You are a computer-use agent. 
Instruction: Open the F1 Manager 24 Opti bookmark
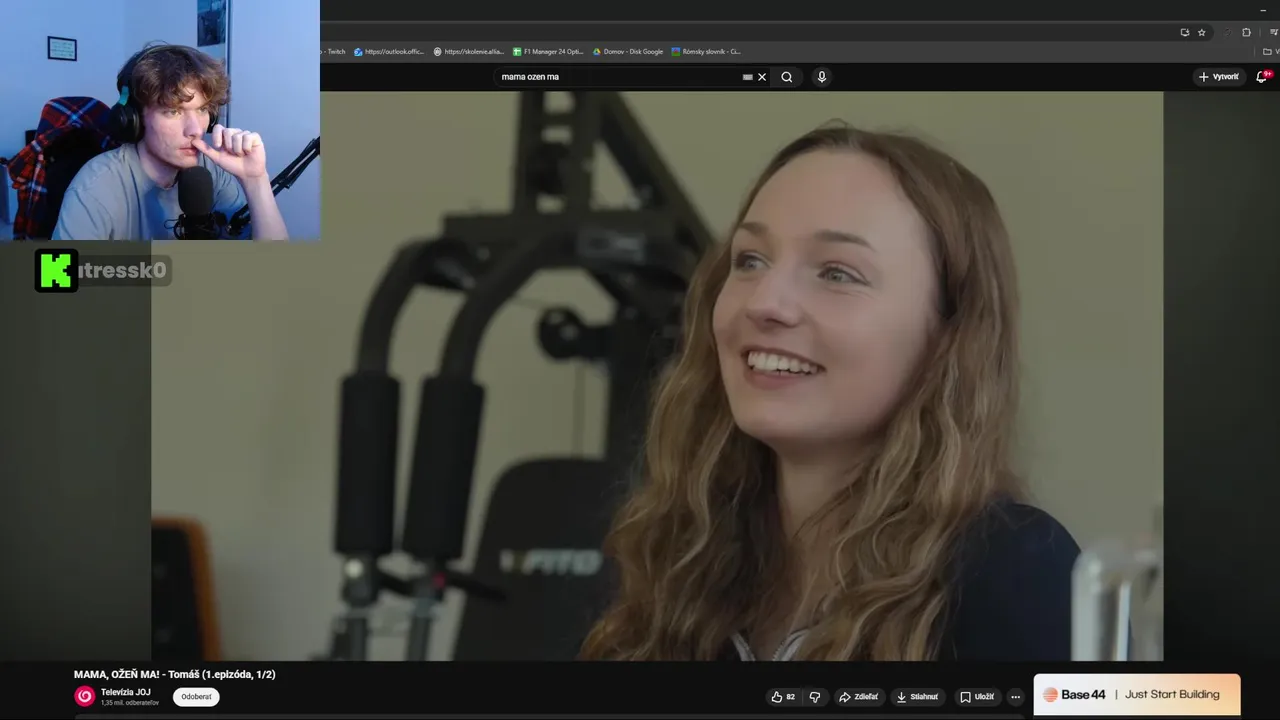pos(548,51)
